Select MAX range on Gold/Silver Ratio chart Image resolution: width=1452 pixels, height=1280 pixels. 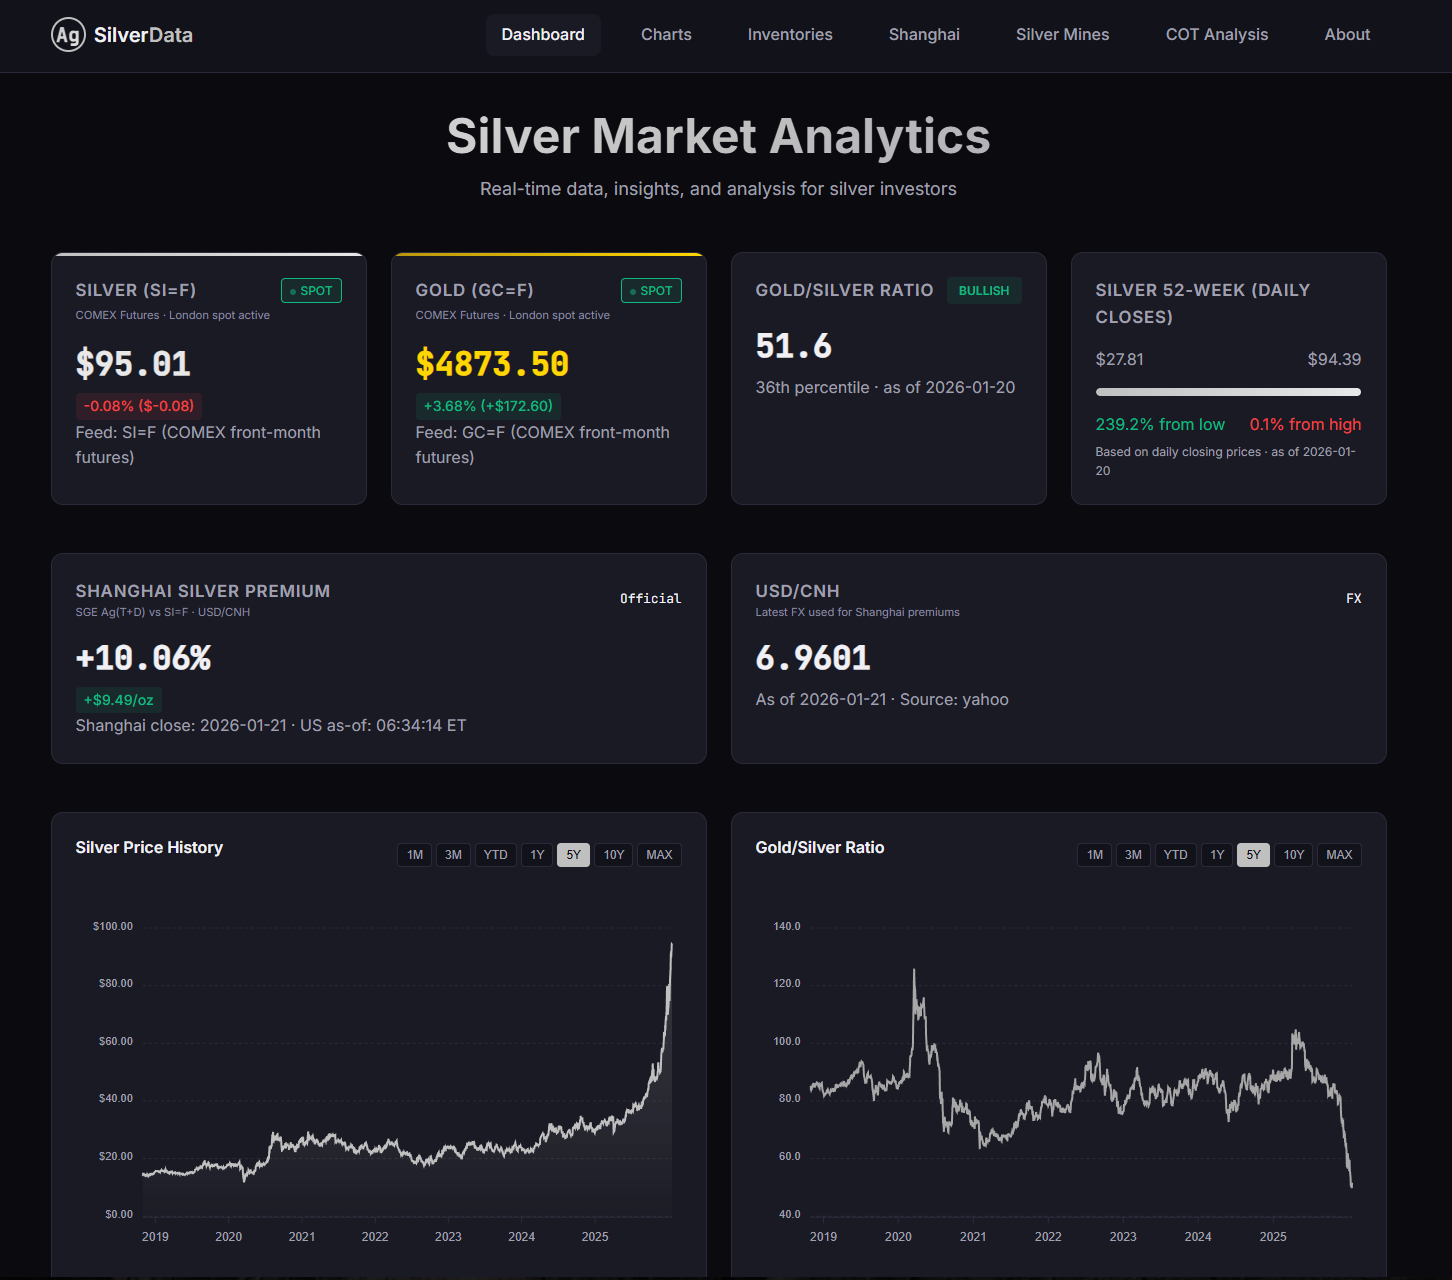point(1339,855)
